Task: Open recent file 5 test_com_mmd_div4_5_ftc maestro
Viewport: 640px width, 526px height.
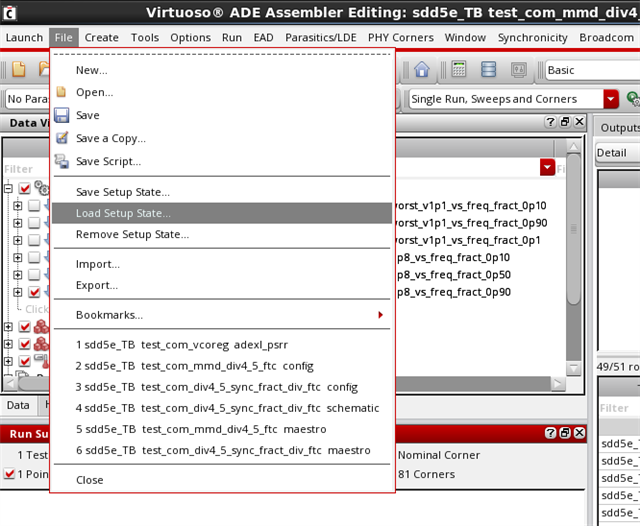Action: tap(222, 429)
